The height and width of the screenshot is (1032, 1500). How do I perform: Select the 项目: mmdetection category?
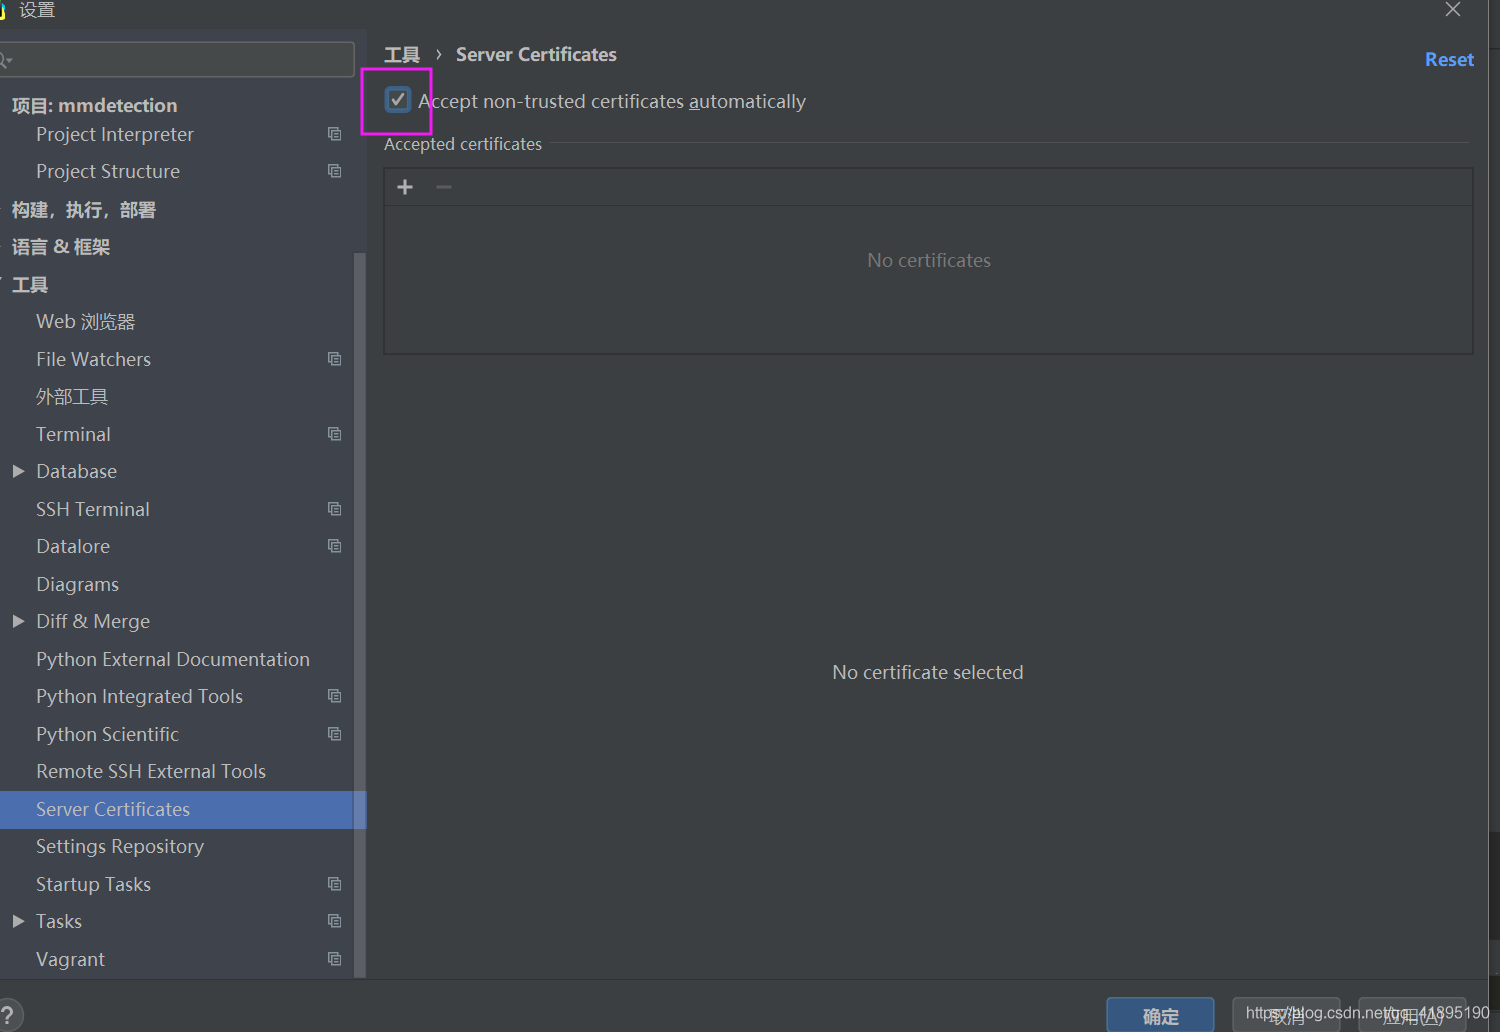click(94, 105)
